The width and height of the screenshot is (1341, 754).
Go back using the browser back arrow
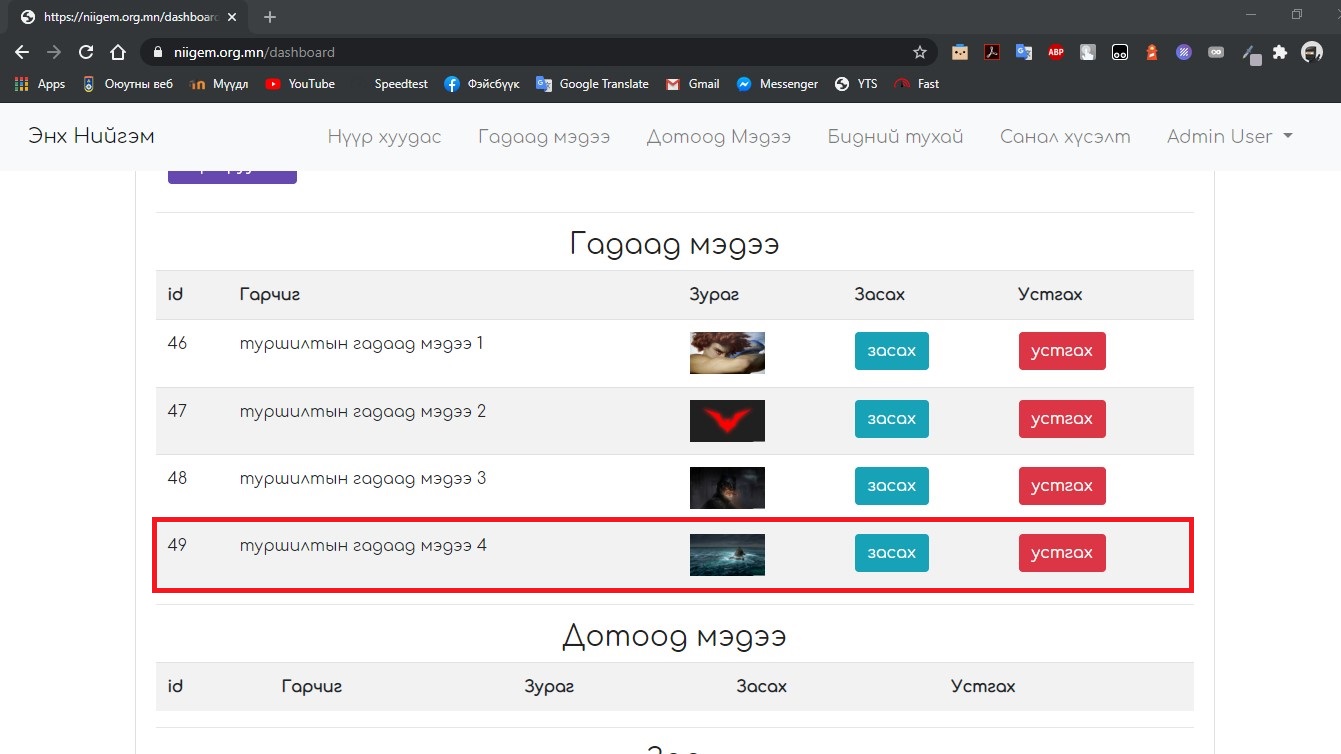[x=22, y=52]
